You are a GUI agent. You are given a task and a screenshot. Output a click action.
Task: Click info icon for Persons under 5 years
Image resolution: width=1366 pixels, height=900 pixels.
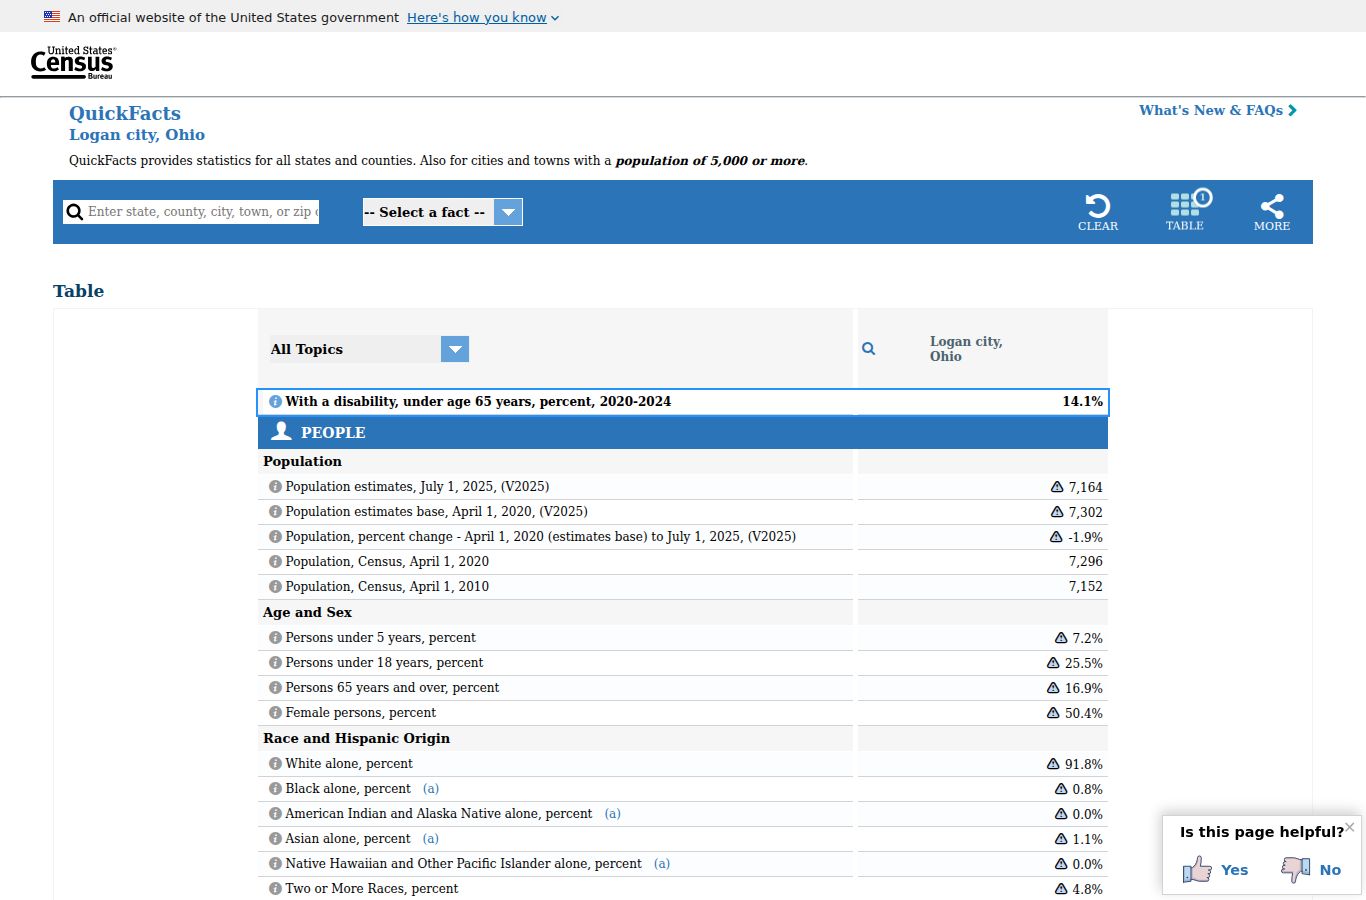(x=275, y=638)
